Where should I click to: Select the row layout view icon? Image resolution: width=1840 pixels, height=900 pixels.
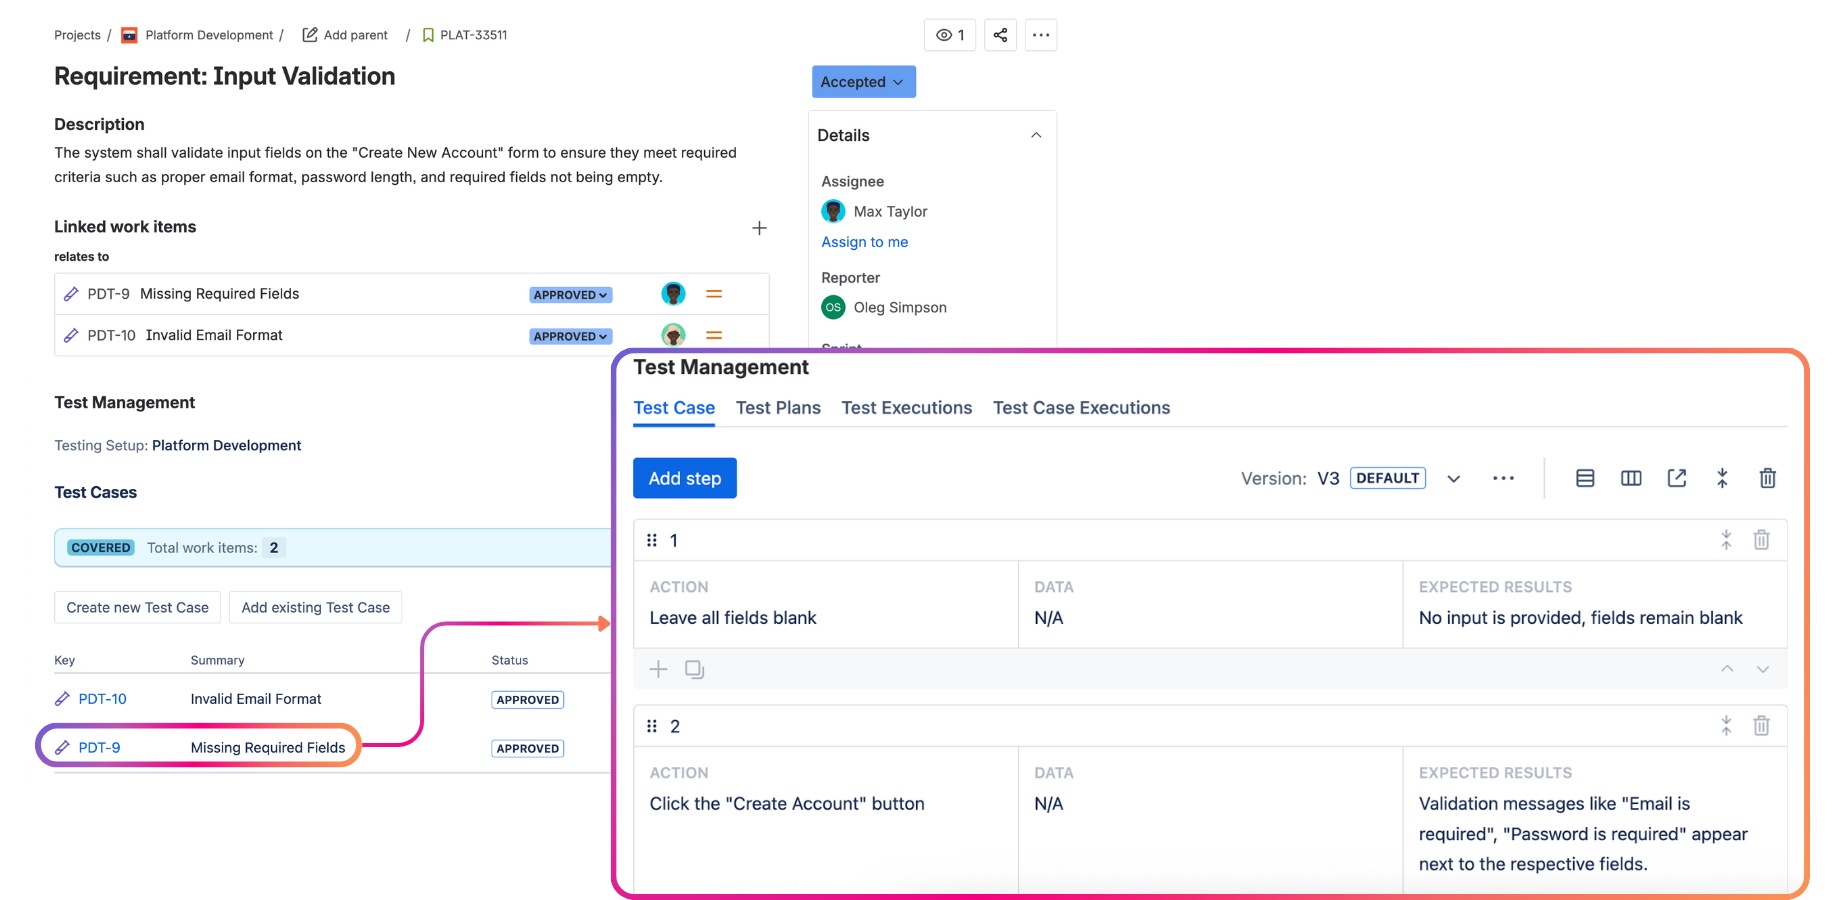pos(1585,478)
